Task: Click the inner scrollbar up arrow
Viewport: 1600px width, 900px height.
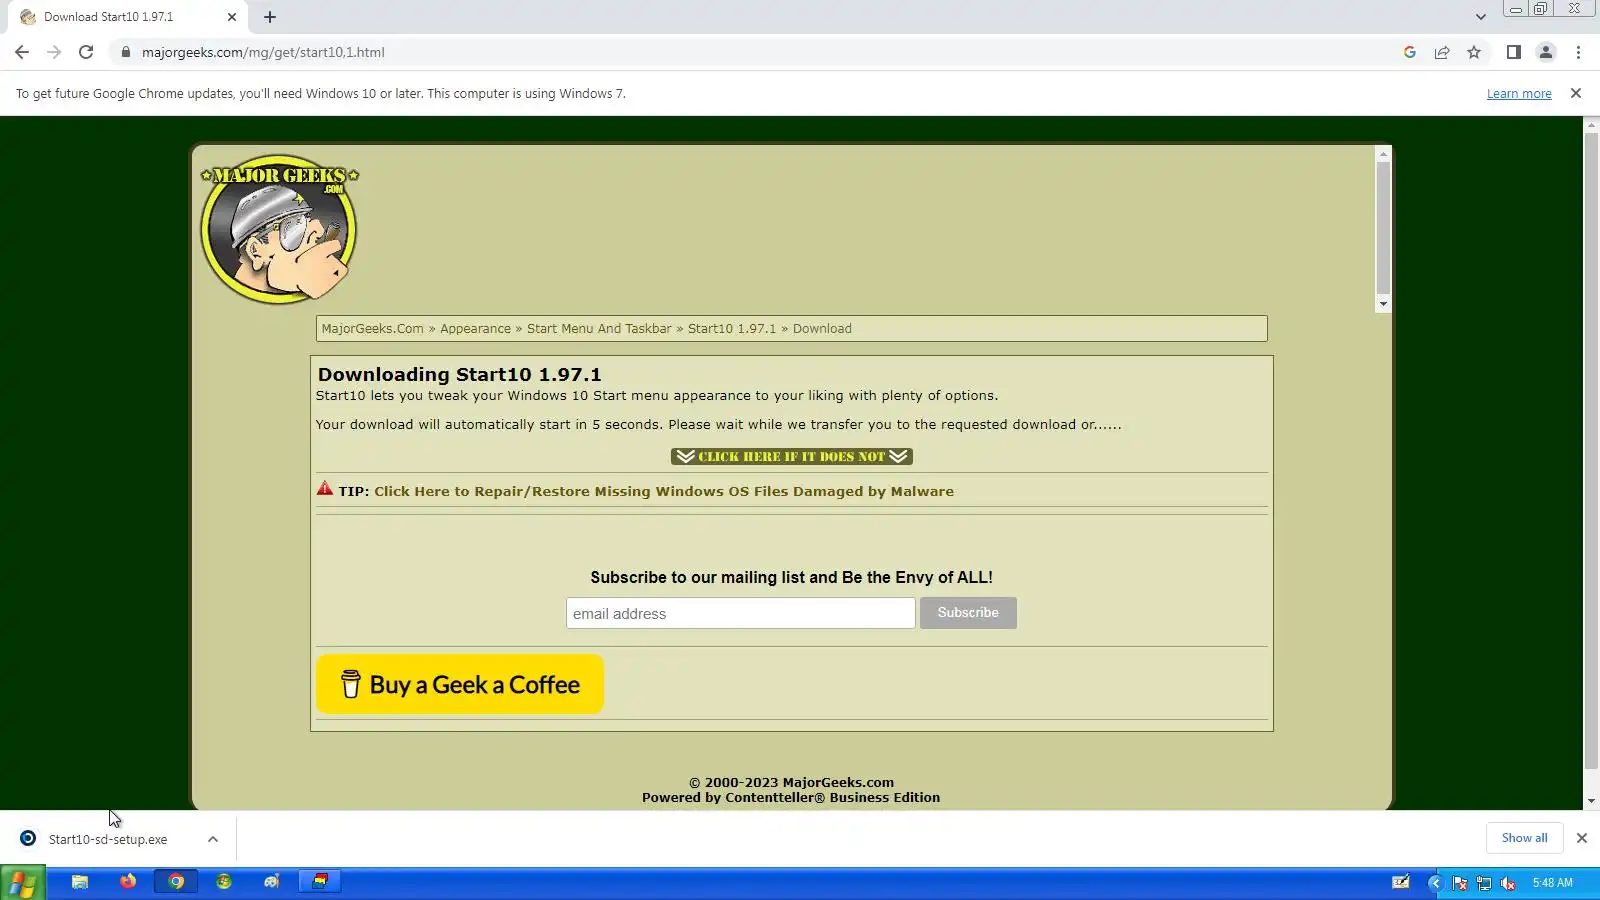Action: (x=1383, y=154)
